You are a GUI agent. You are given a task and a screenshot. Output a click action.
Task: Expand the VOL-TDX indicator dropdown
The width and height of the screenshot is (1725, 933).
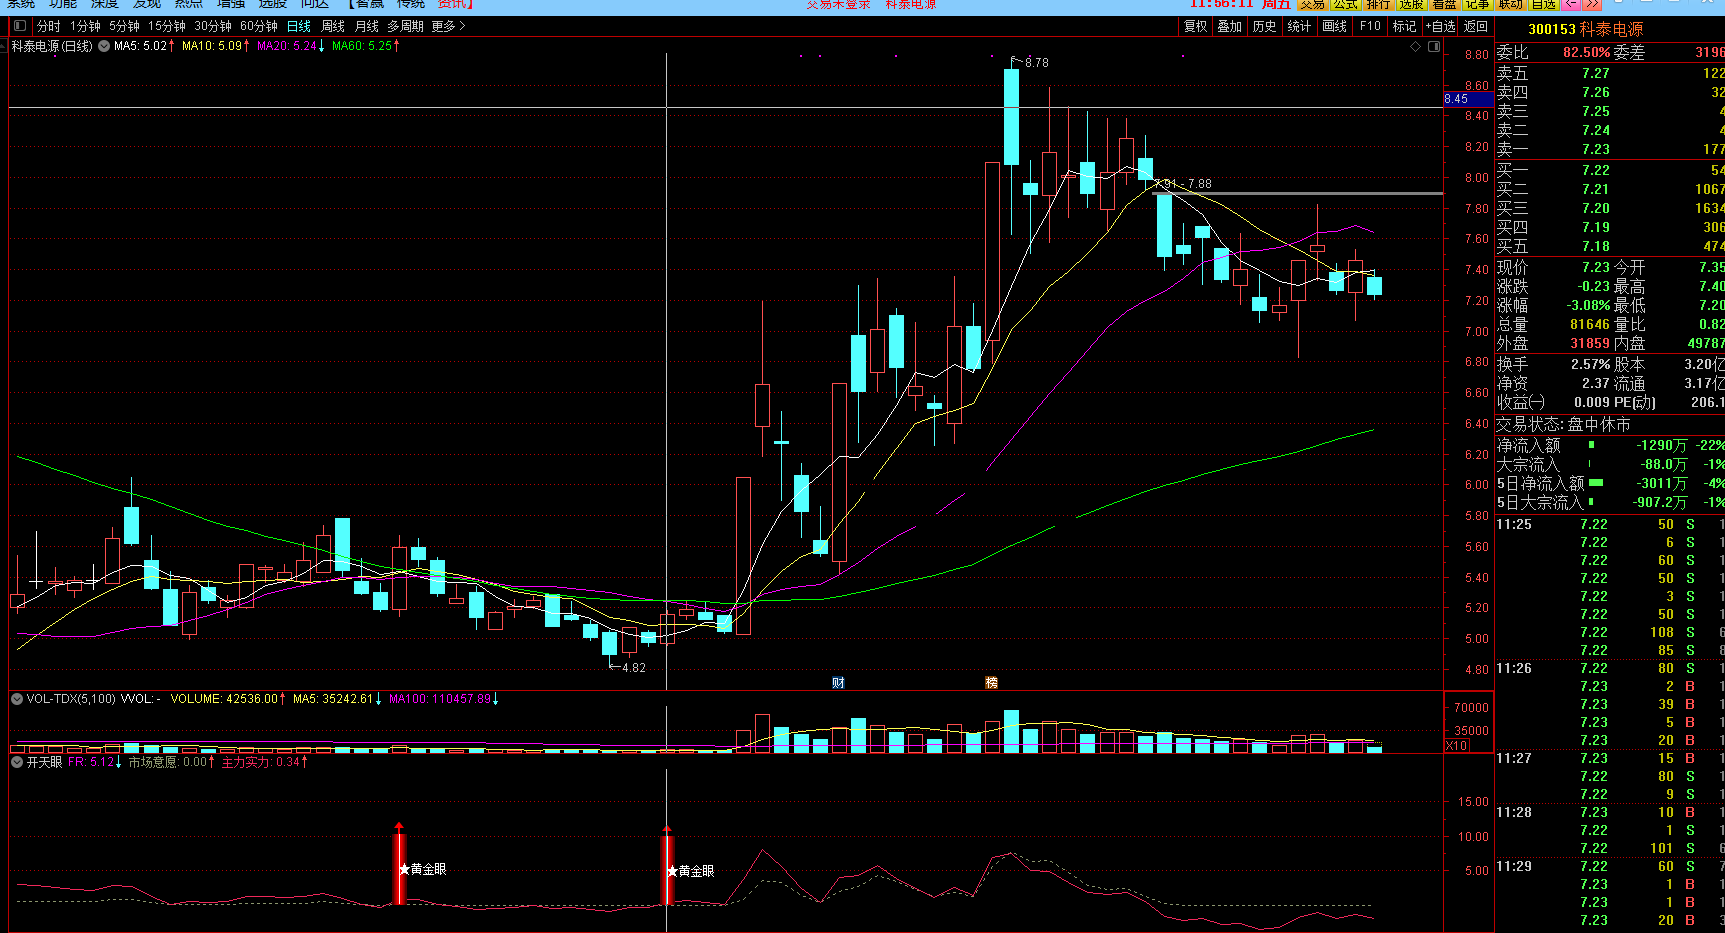17,699
